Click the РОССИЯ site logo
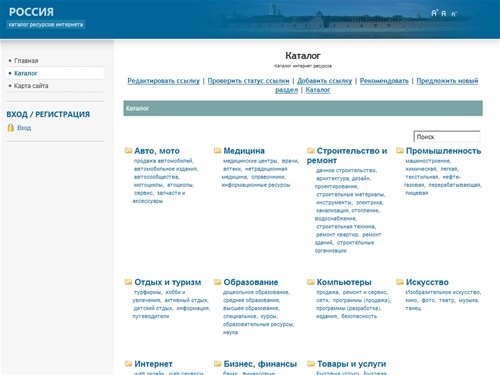Viewport: 500px width, 375px height. click(31, 12)
